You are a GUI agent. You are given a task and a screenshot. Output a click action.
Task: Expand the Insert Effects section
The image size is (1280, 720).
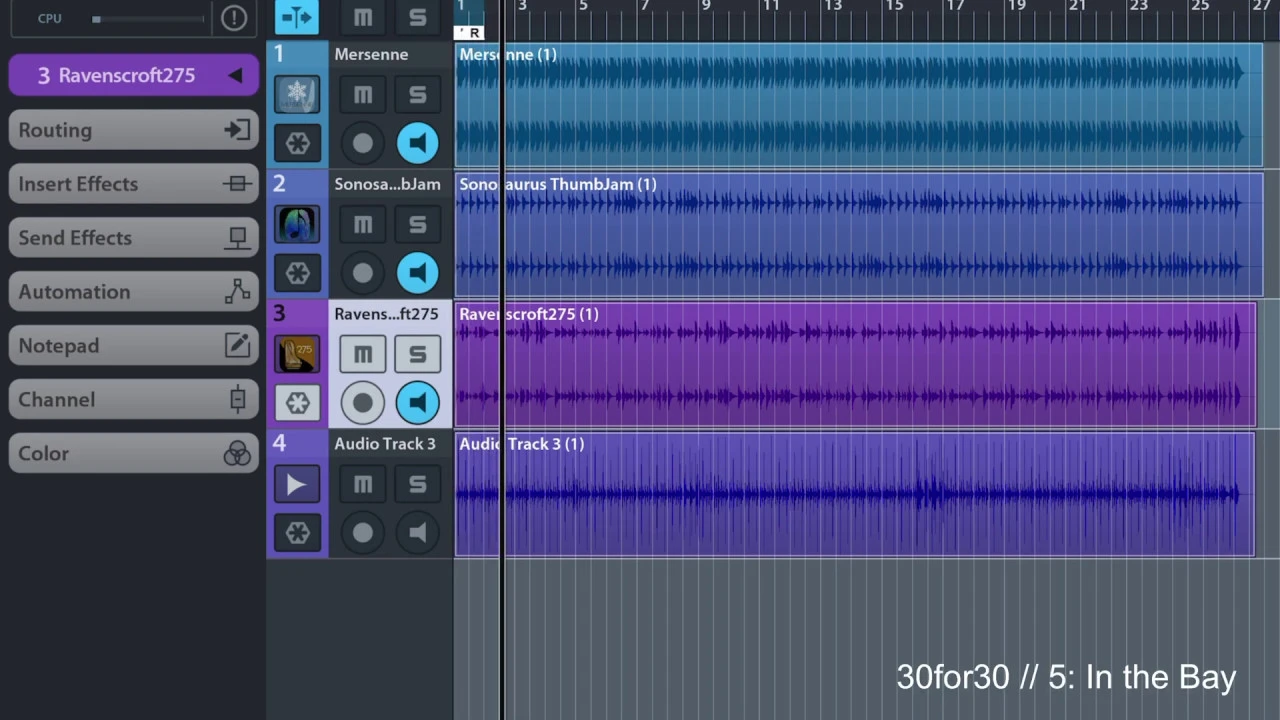point(133,184)
